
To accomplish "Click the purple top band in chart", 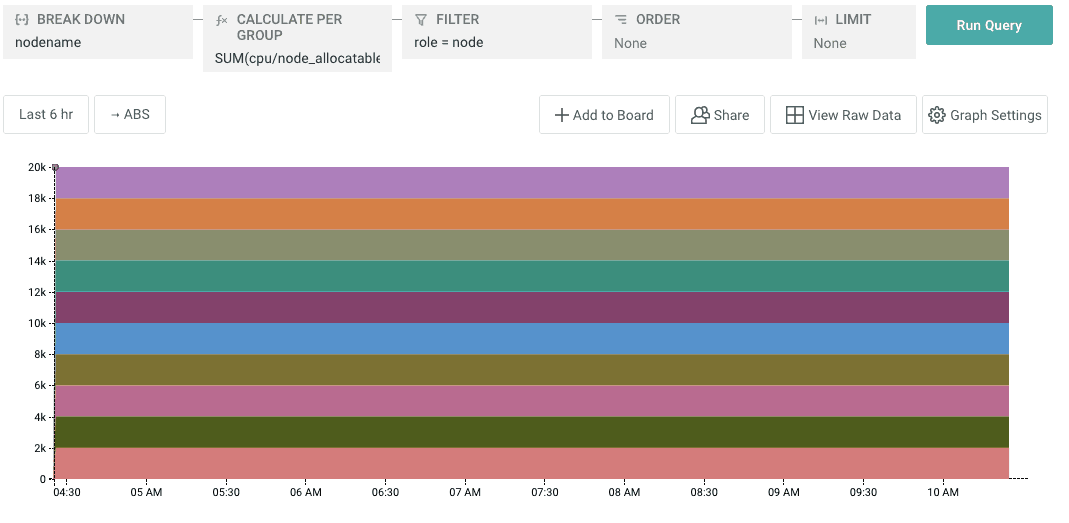I will coord(530,182).
